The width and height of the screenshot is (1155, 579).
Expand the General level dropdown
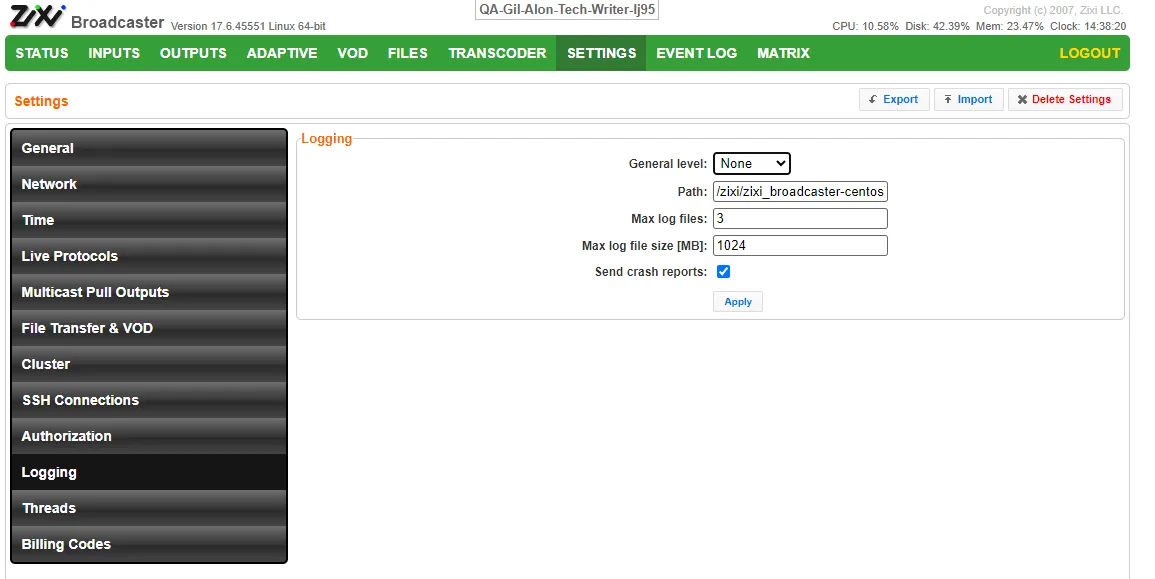coord(751,164)
